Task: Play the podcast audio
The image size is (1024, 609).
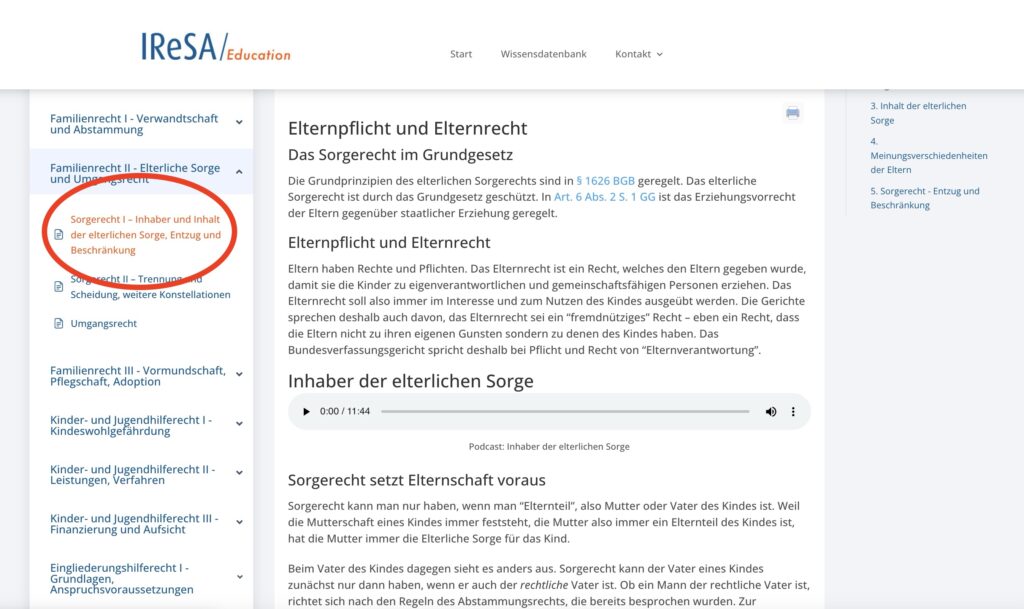Action: coord(306,412)
